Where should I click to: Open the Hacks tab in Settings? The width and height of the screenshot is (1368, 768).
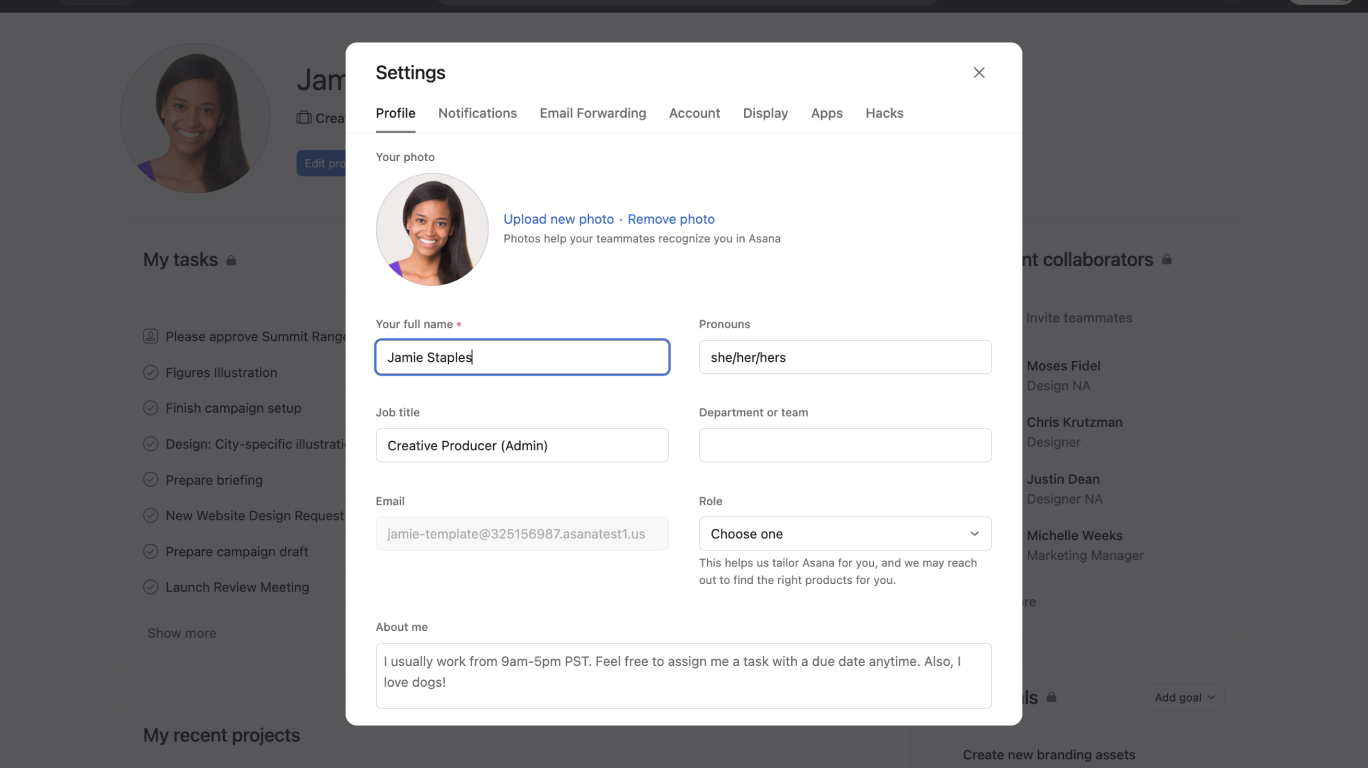click(884, 113)
